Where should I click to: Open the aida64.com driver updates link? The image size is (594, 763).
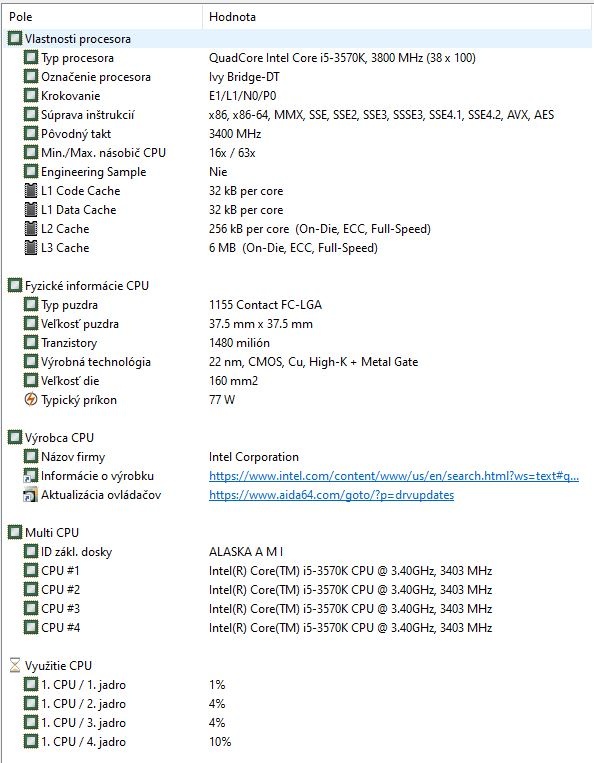[331, 494]
